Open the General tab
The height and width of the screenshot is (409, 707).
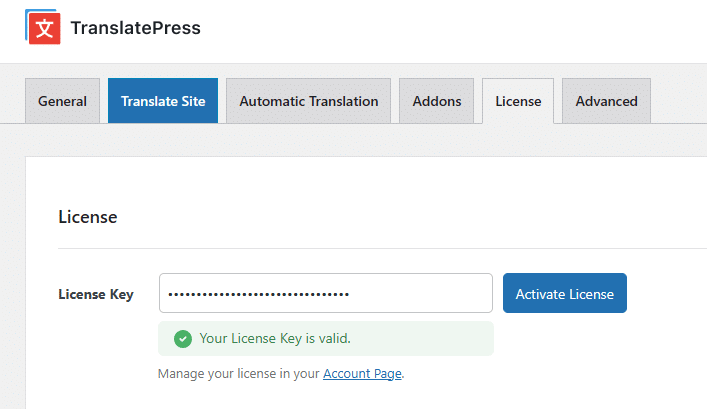coord(62,101)
